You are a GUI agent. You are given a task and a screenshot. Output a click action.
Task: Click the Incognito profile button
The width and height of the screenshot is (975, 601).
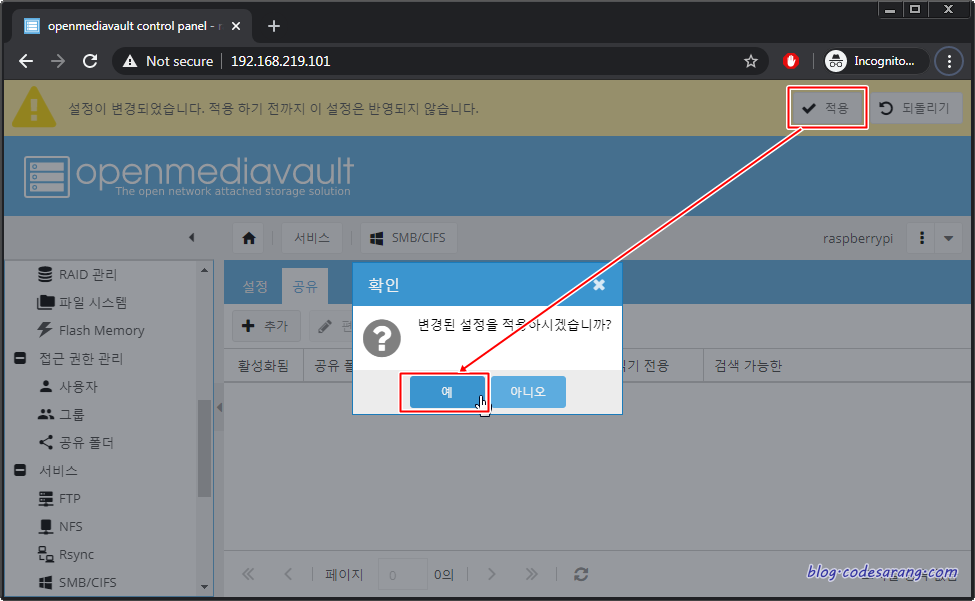(x=874, y=61)
